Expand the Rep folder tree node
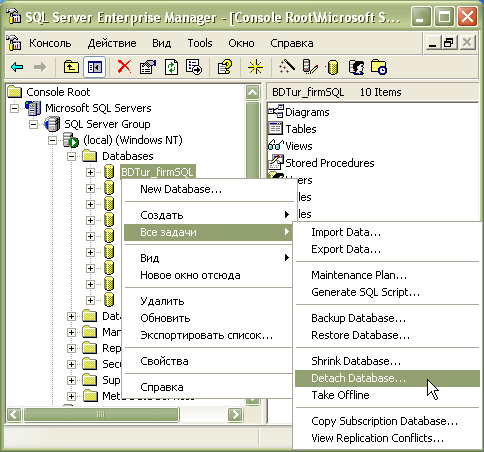 (x=71, y=348)
